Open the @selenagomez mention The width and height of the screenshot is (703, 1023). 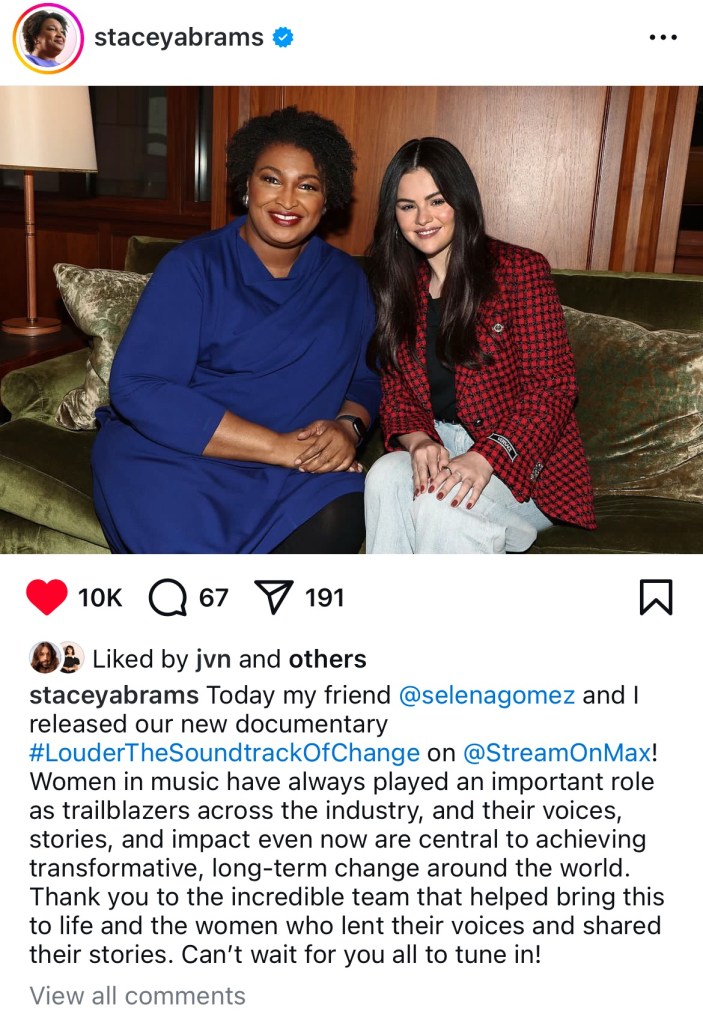(x=486, y=695)
